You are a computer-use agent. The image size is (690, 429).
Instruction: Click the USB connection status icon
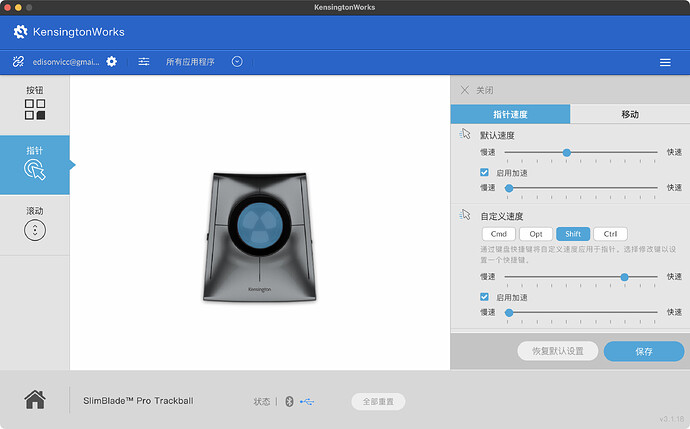point(307,402)
